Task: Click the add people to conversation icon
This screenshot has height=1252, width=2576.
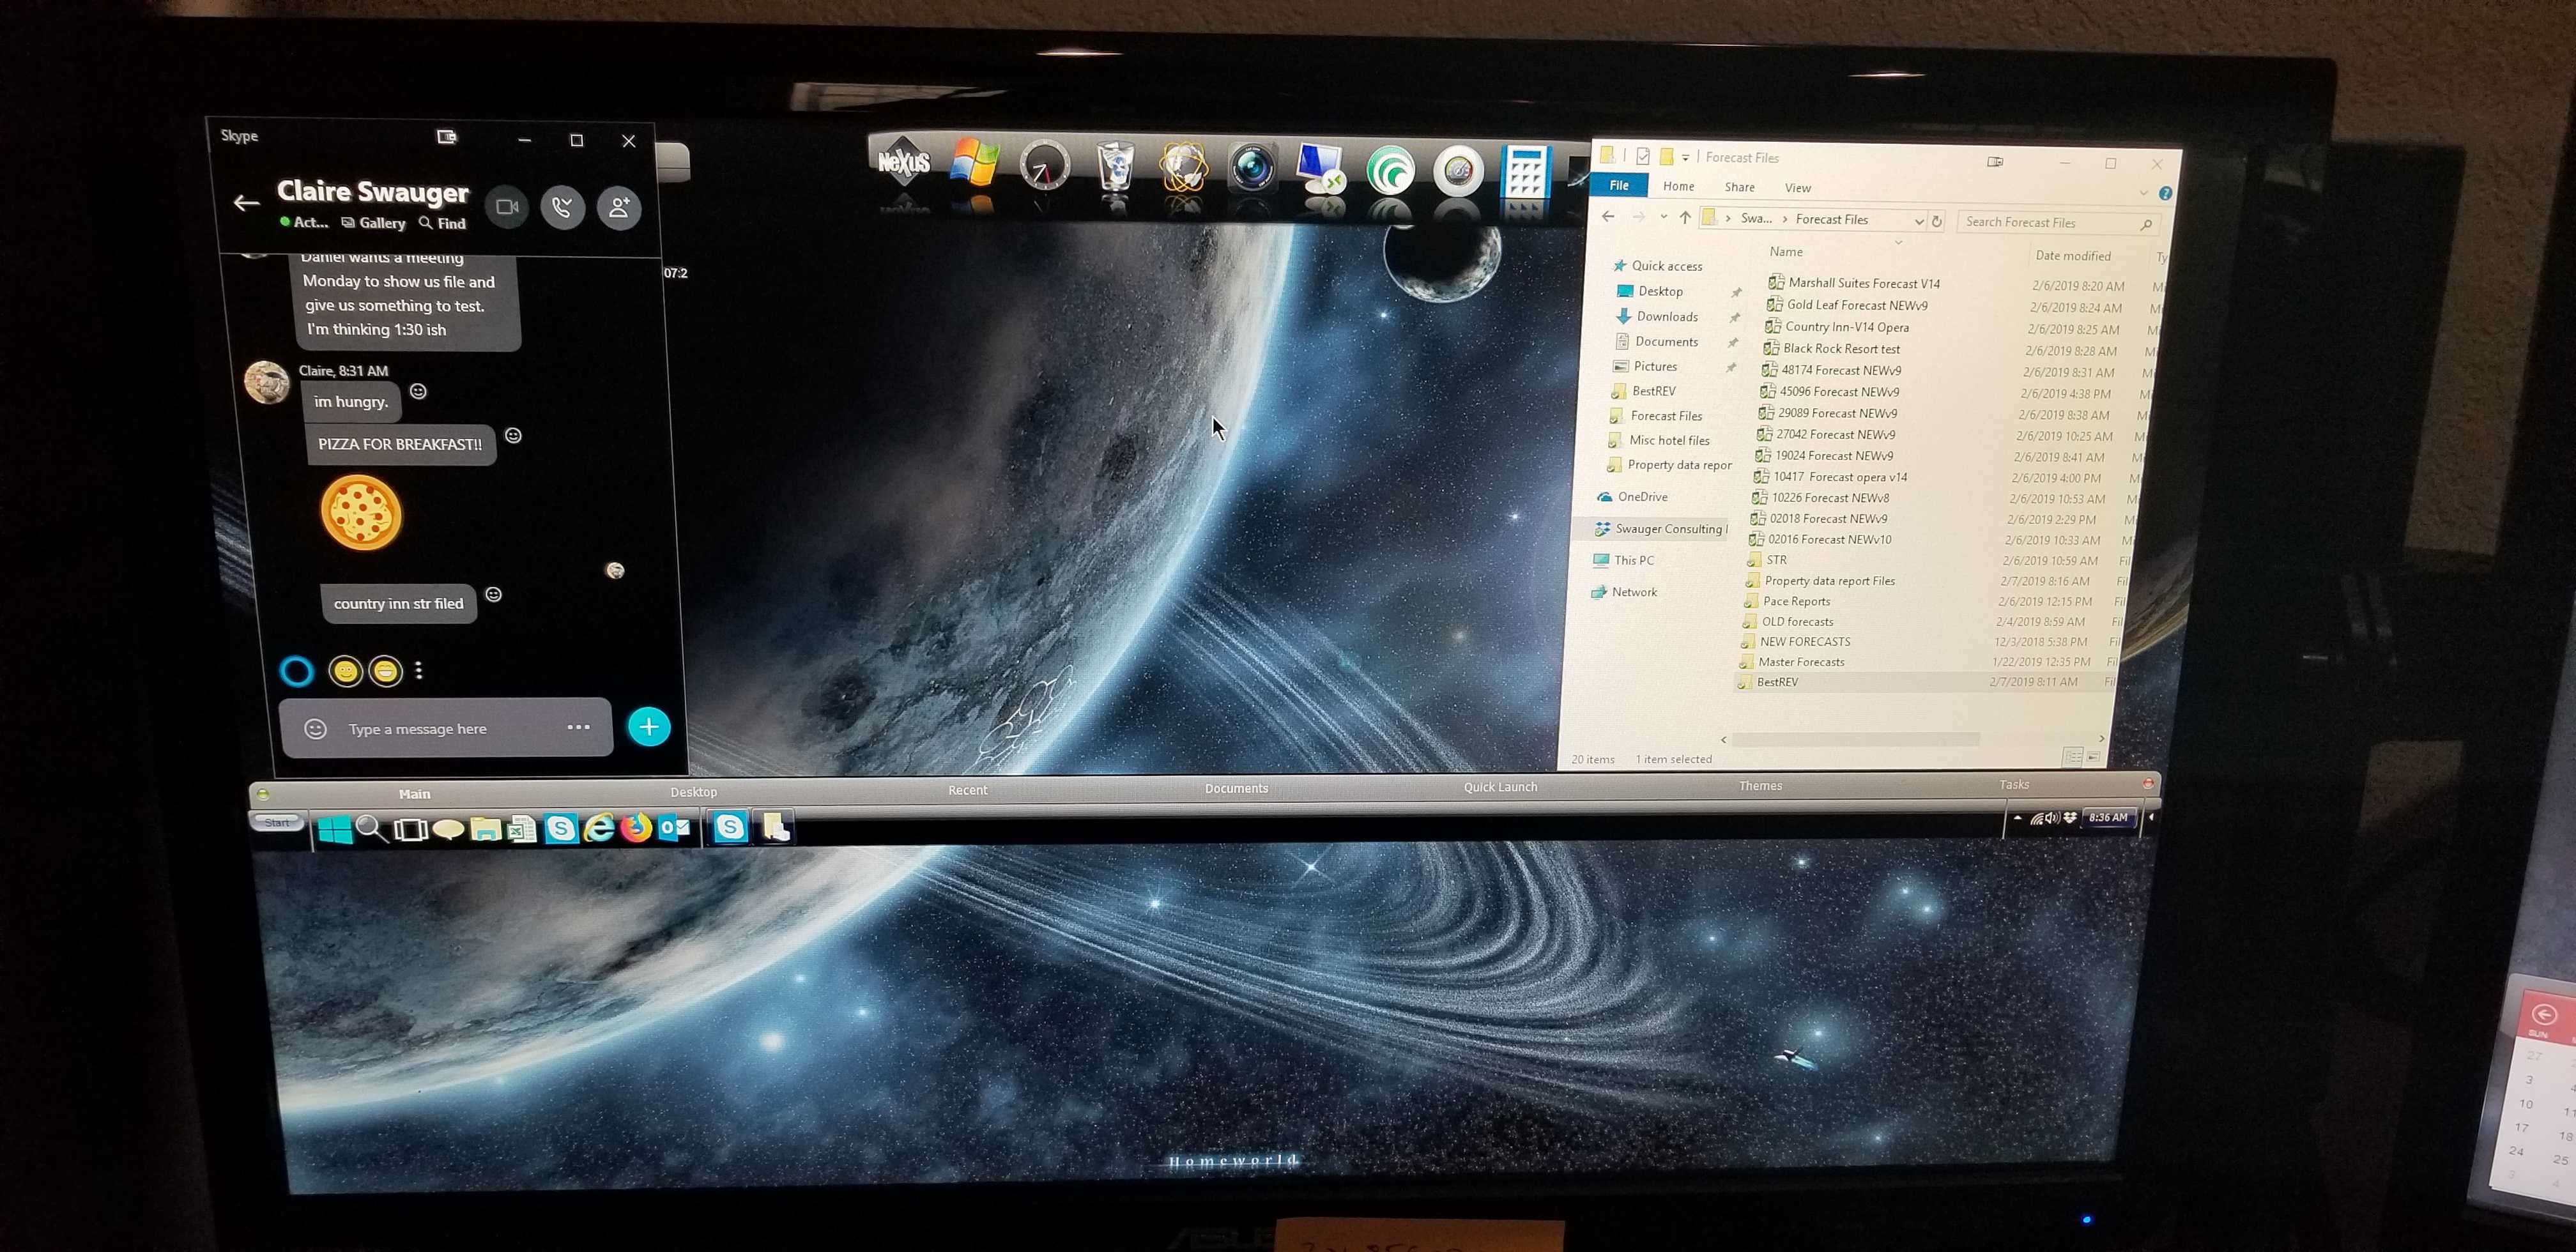Action: coord(619,207)
